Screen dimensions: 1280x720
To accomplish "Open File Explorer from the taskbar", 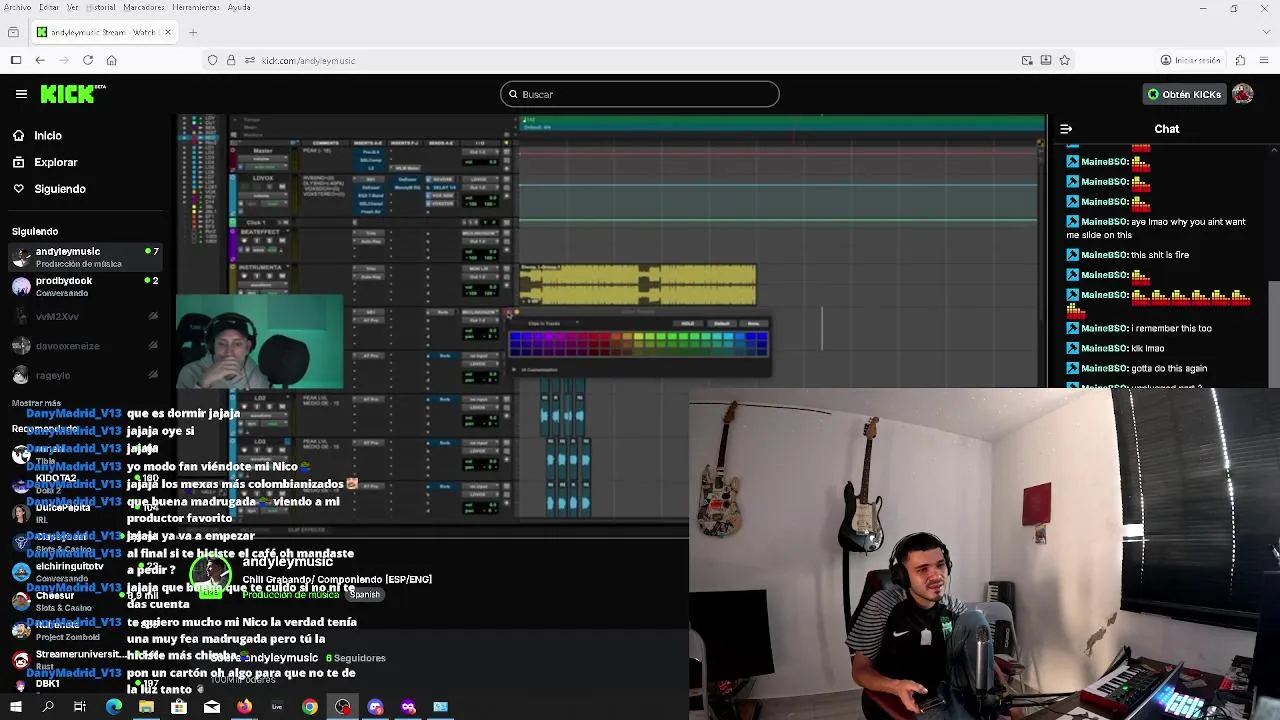I will [x=146, y=707].
